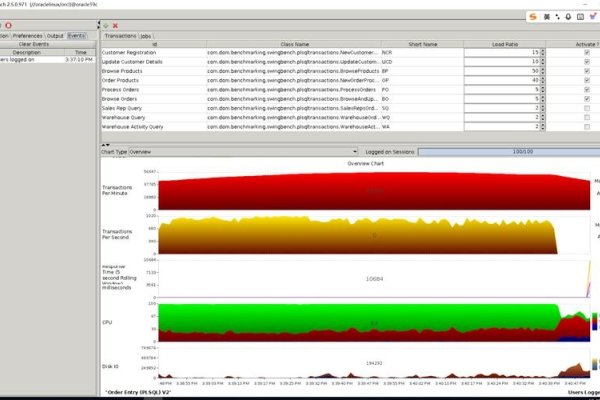The image size is (600, 400).
Task: Click the red X delete transaction icon
Action: click(x=116, y=24)
